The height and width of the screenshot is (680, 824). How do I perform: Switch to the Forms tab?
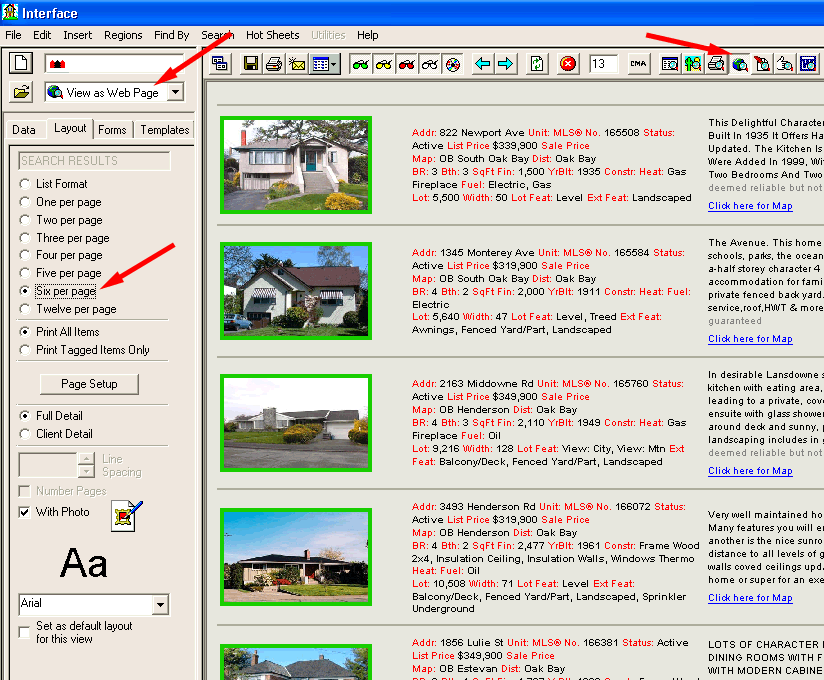(x=112, y=130)
